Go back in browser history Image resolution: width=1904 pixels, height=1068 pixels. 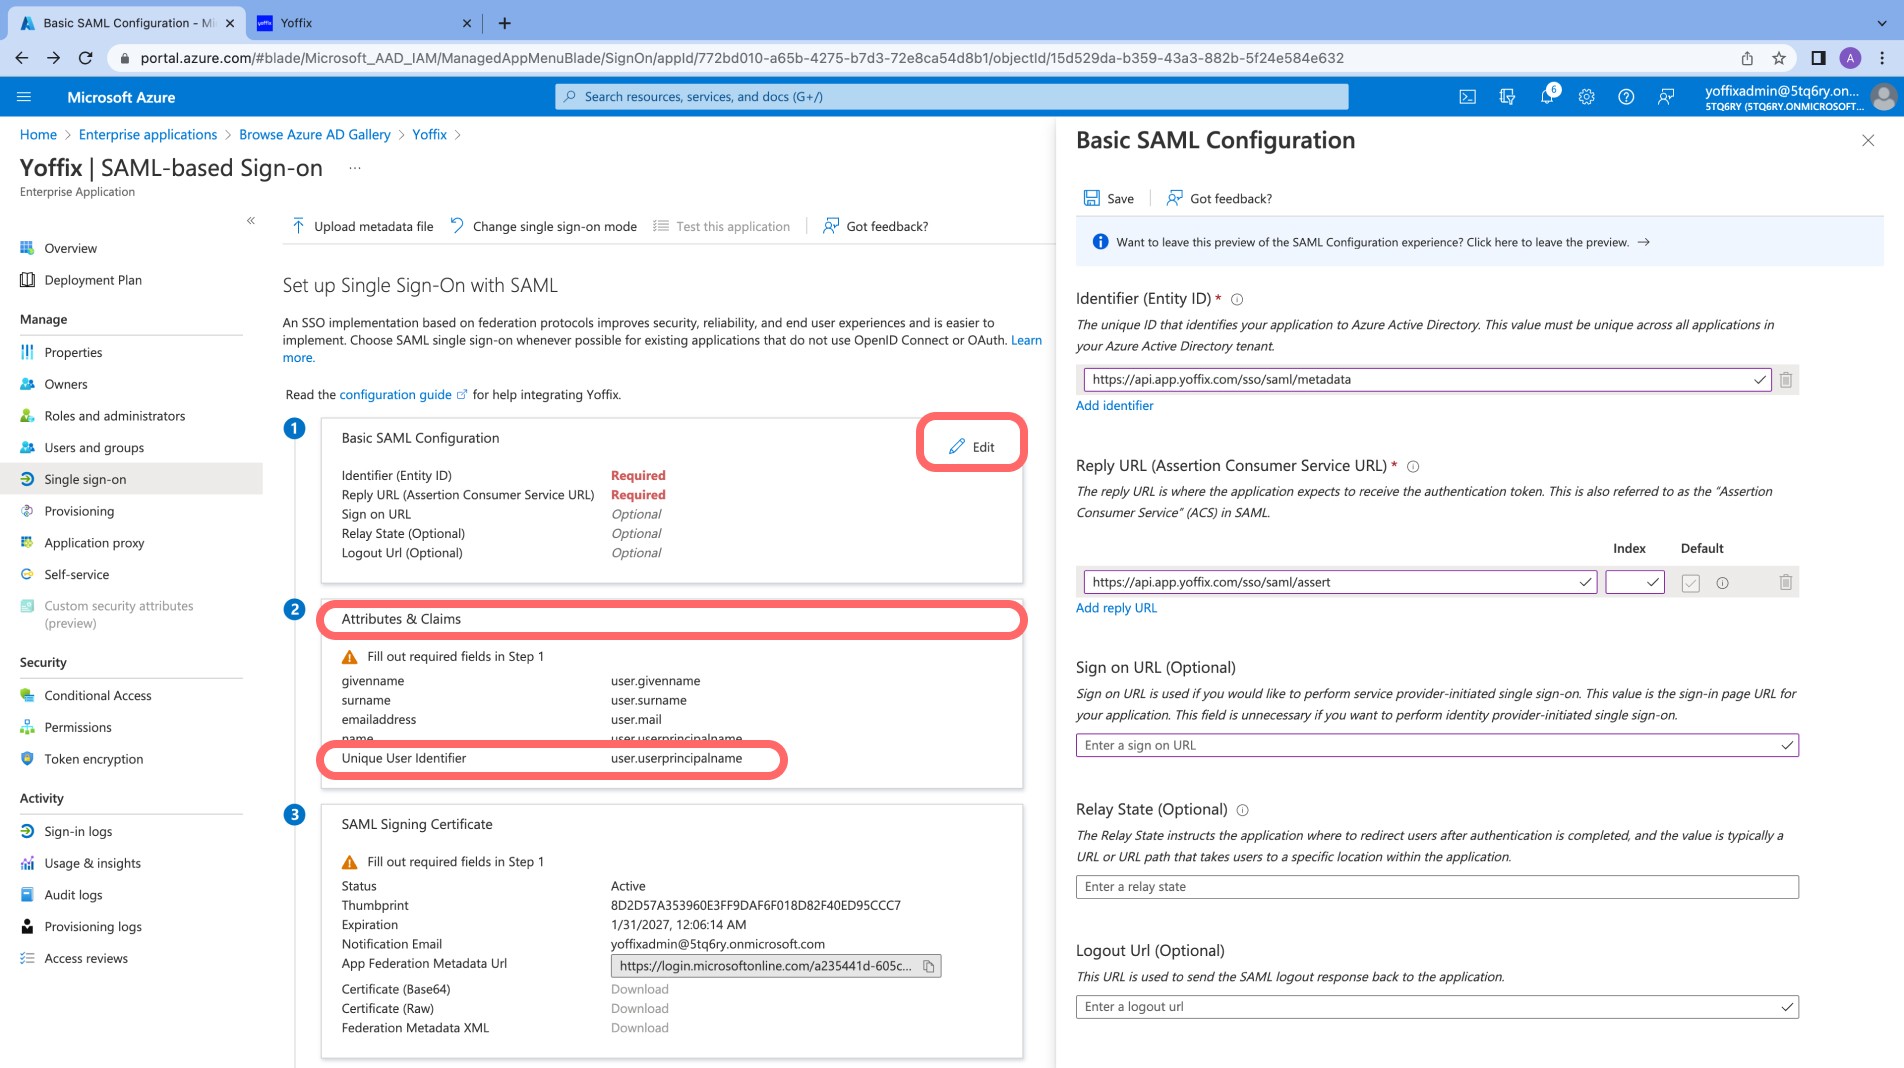22,58
